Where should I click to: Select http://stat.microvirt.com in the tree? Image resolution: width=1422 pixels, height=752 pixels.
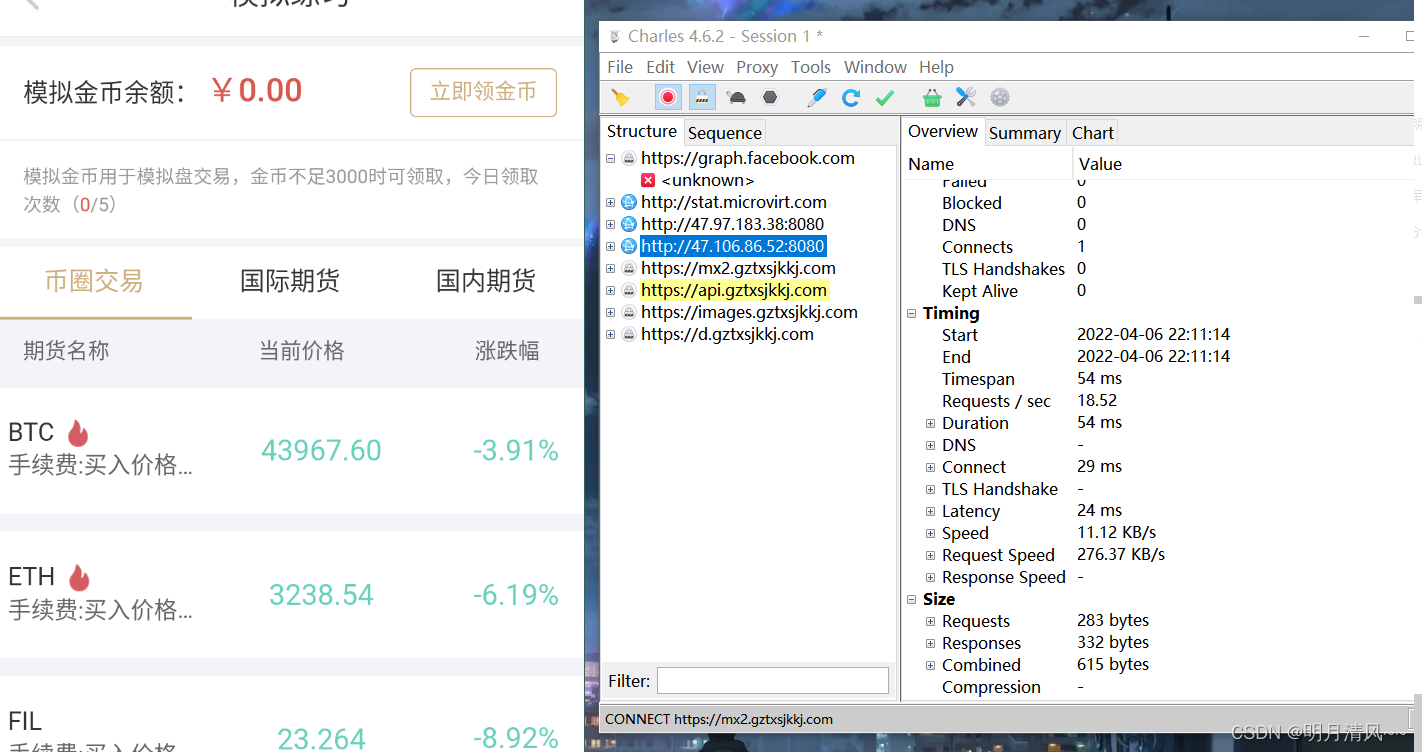(x=734, y=202)
